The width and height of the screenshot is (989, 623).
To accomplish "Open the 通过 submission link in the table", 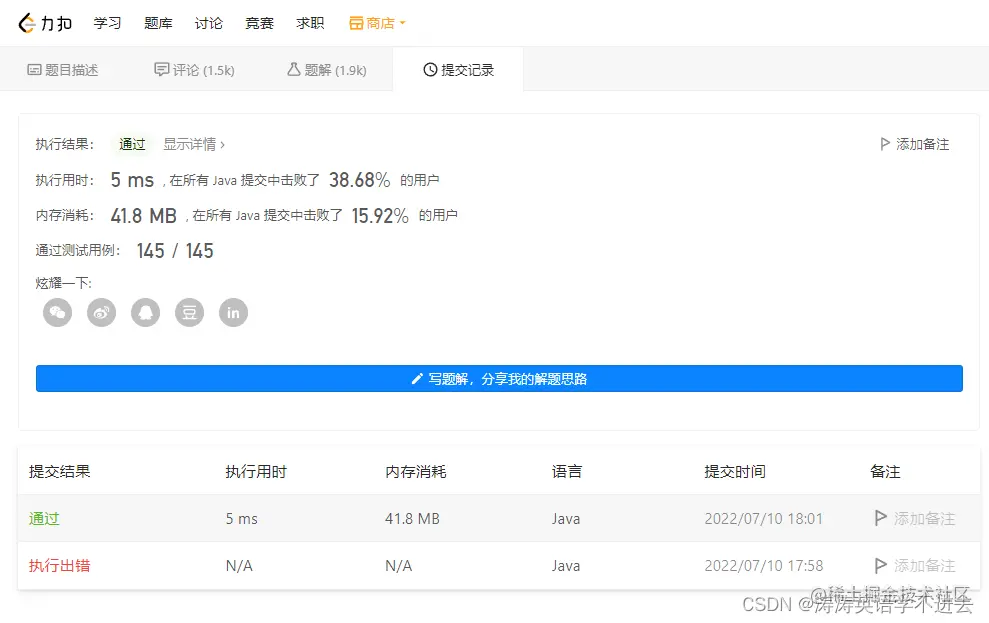I will [x=44, y=518].
